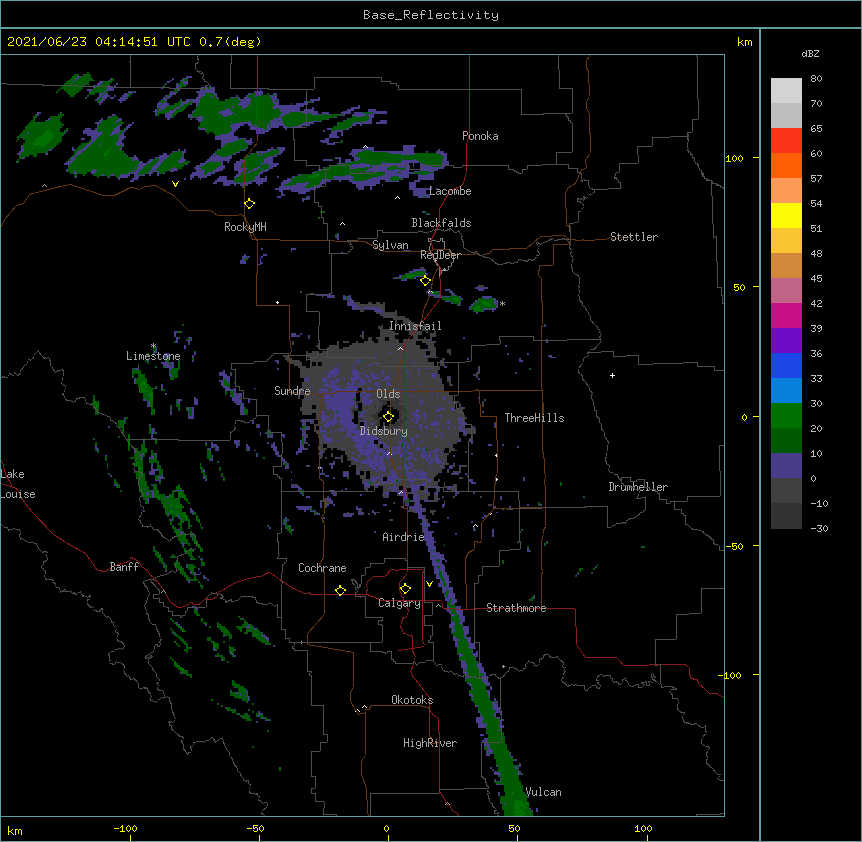
Task: Click the yellow diamond marker below Cochrane
Action: [x=340, y=590]
